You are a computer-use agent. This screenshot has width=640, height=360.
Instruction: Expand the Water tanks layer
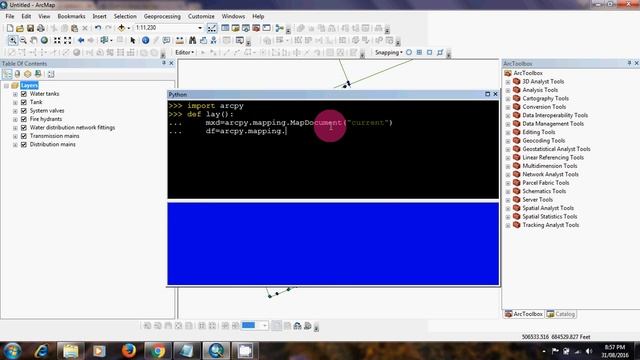coord(15,94)
